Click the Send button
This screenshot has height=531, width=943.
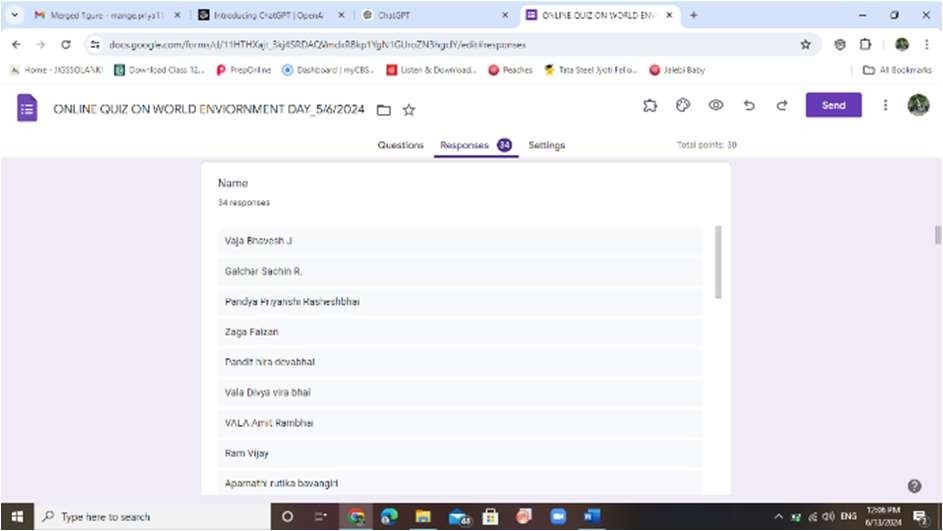coord(833,105)
